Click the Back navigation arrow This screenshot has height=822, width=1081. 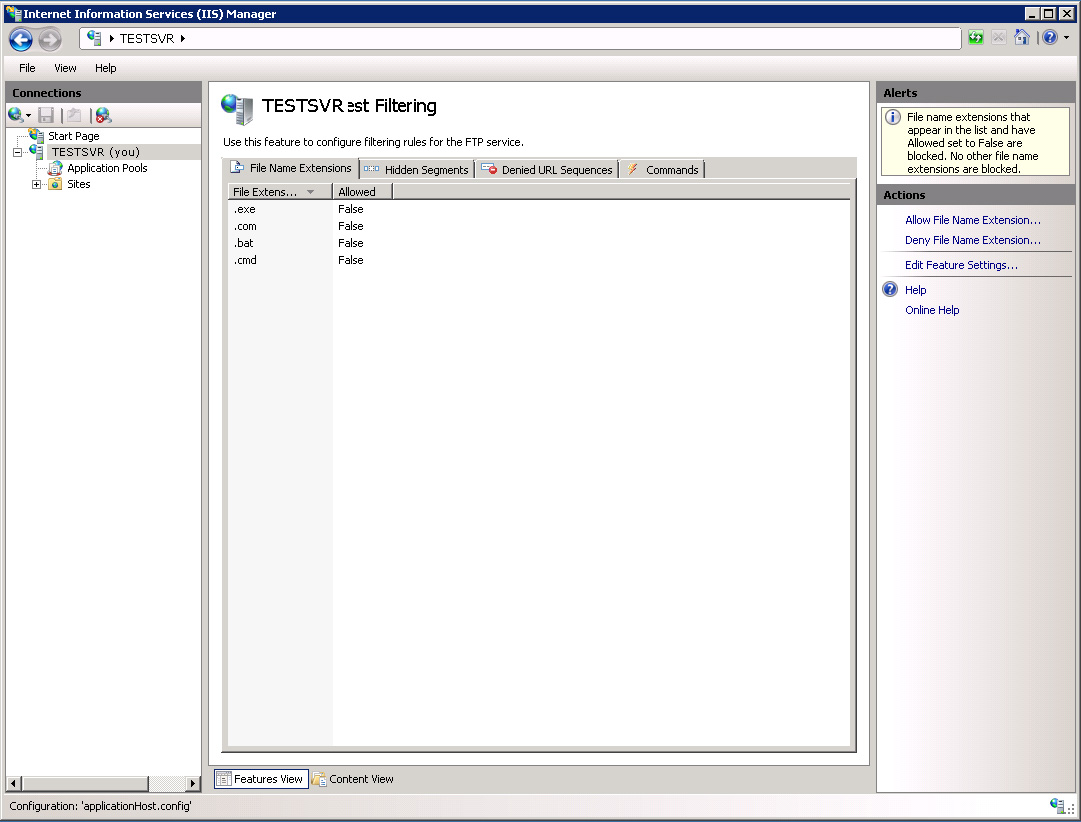pyautogui.click(x=21, y=39)
